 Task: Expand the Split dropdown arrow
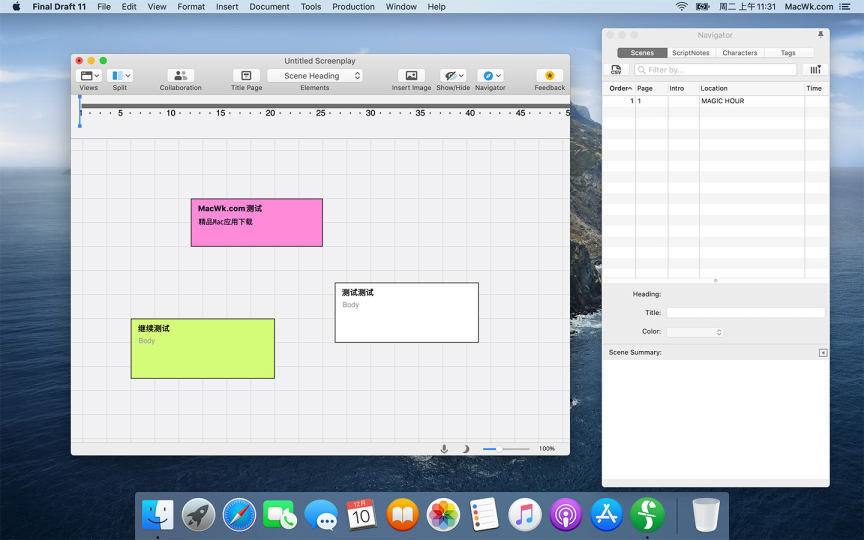[128, 75]
